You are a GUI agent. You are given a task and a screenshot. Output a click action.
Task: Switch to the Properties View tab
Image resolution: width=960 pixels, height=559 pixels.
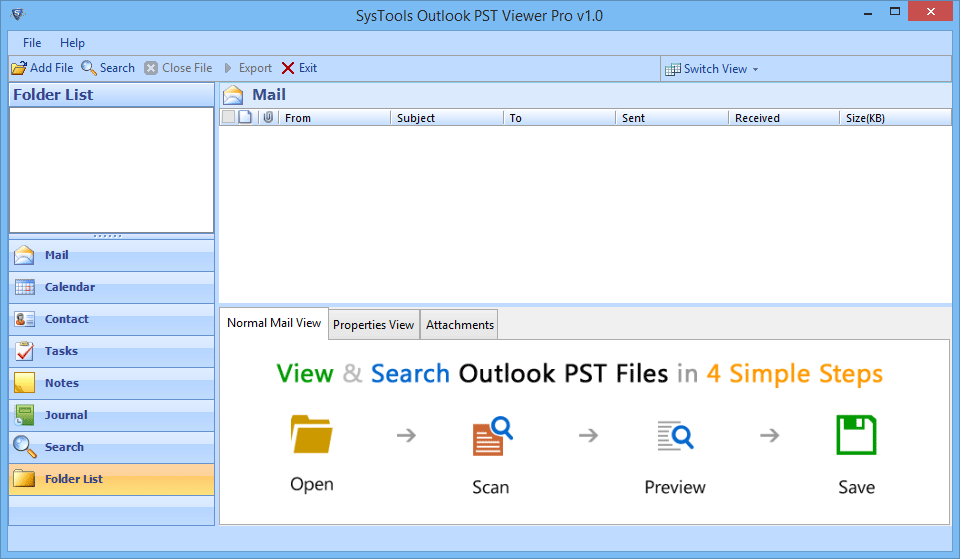tap(373, 325)
